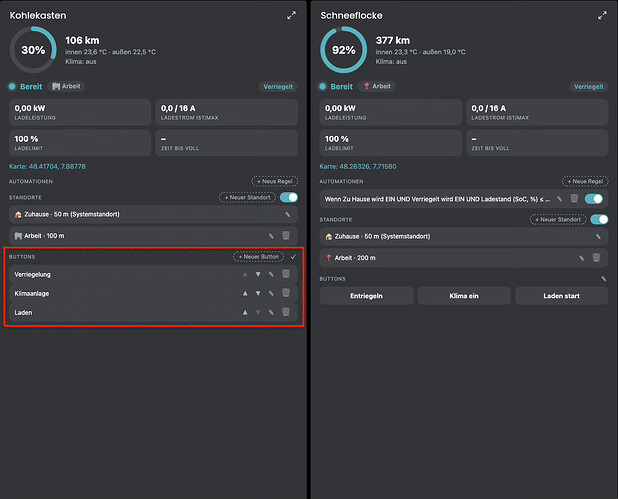Click the Verriegelt badge in Schneeflocke

click(588, 87)
